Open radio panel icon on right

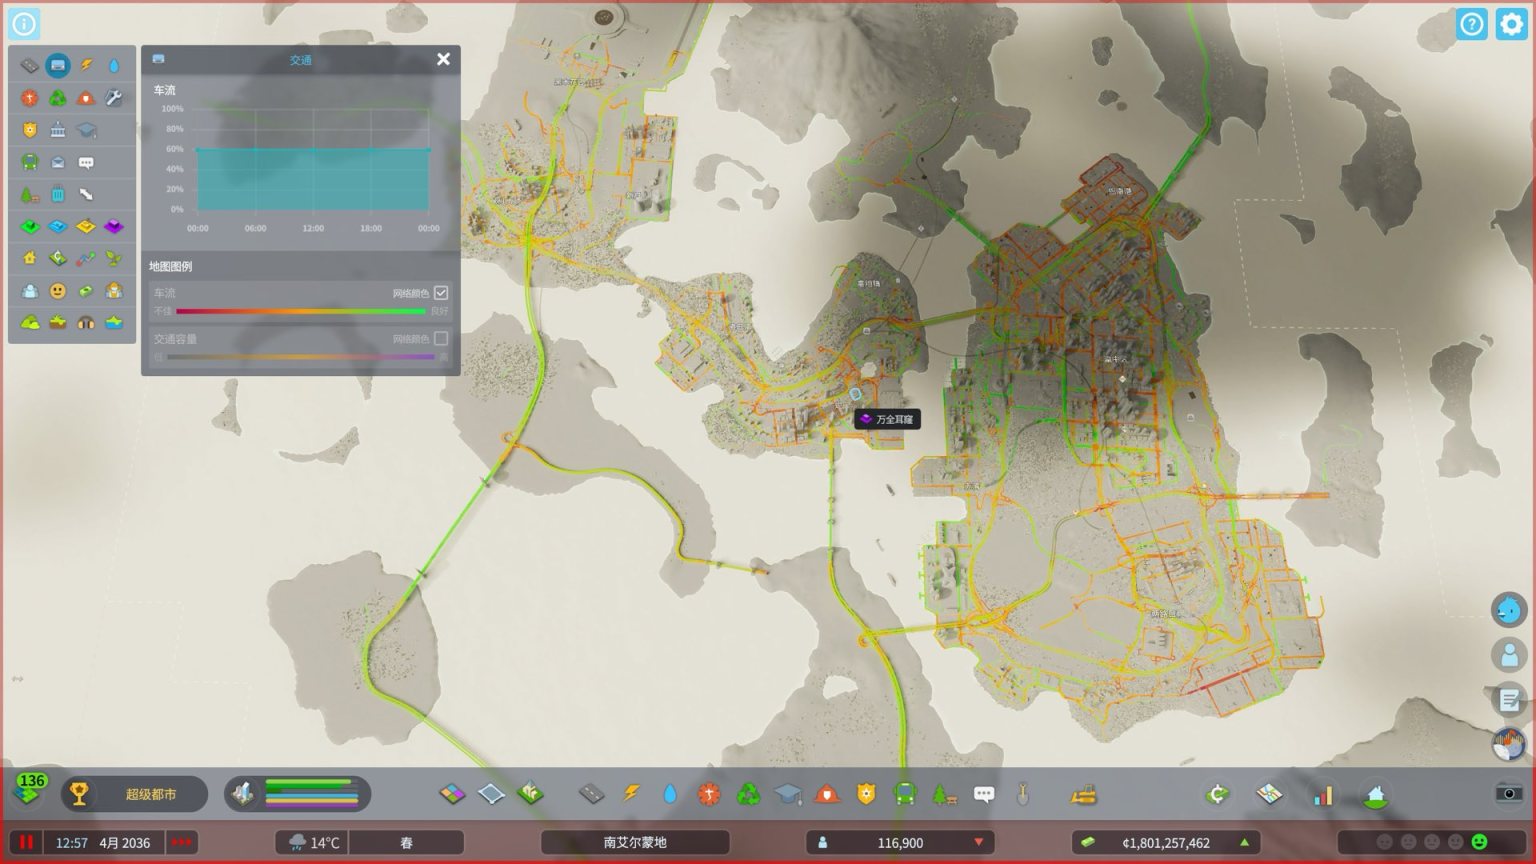click(1510, 744)
